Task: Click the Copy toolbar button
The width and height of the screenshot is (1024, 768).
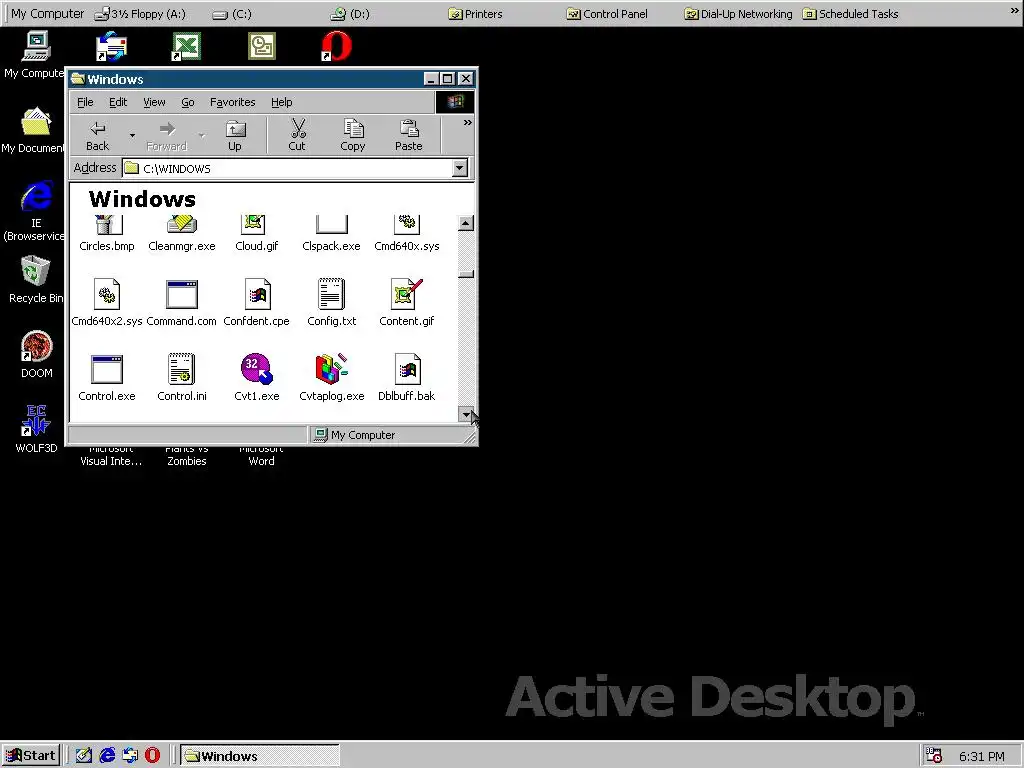Action: point(353,136)
